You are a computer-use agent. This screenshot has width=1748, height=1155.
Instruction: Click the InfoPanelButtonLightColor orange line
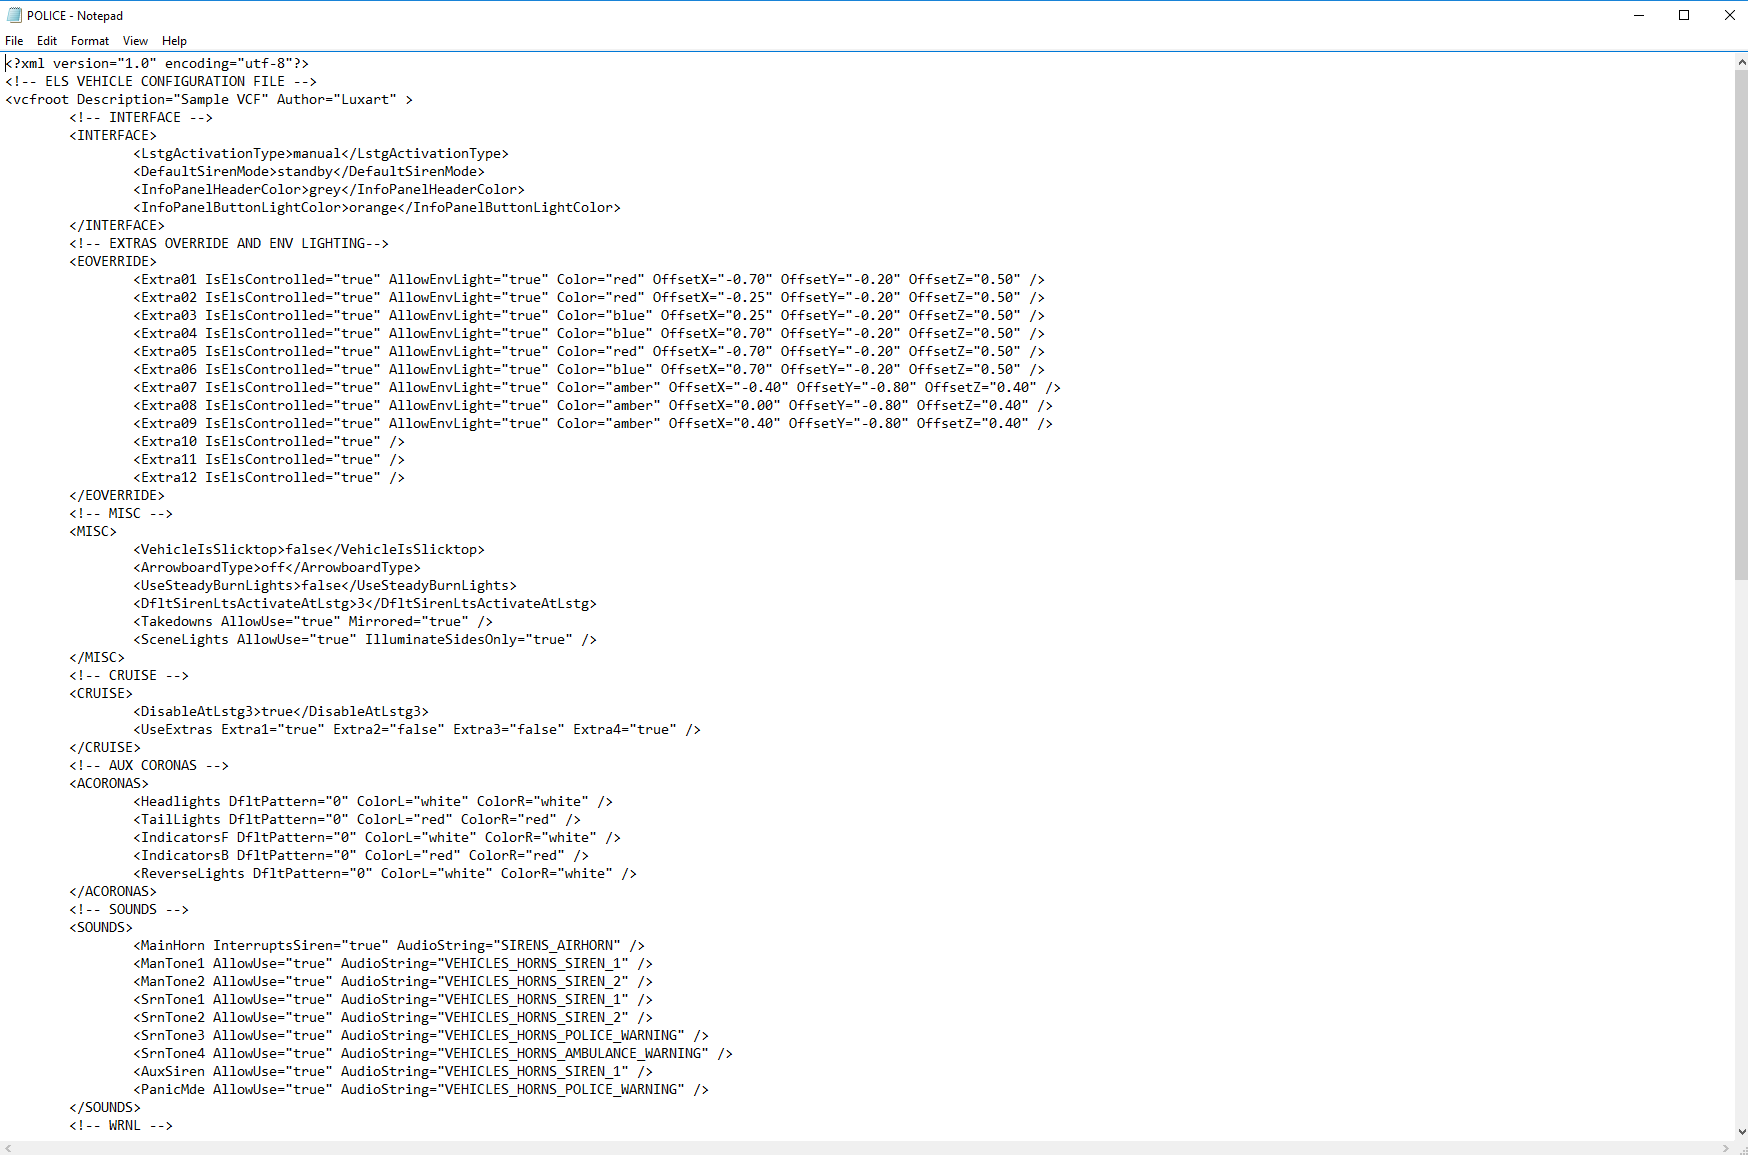coord(377,207)
